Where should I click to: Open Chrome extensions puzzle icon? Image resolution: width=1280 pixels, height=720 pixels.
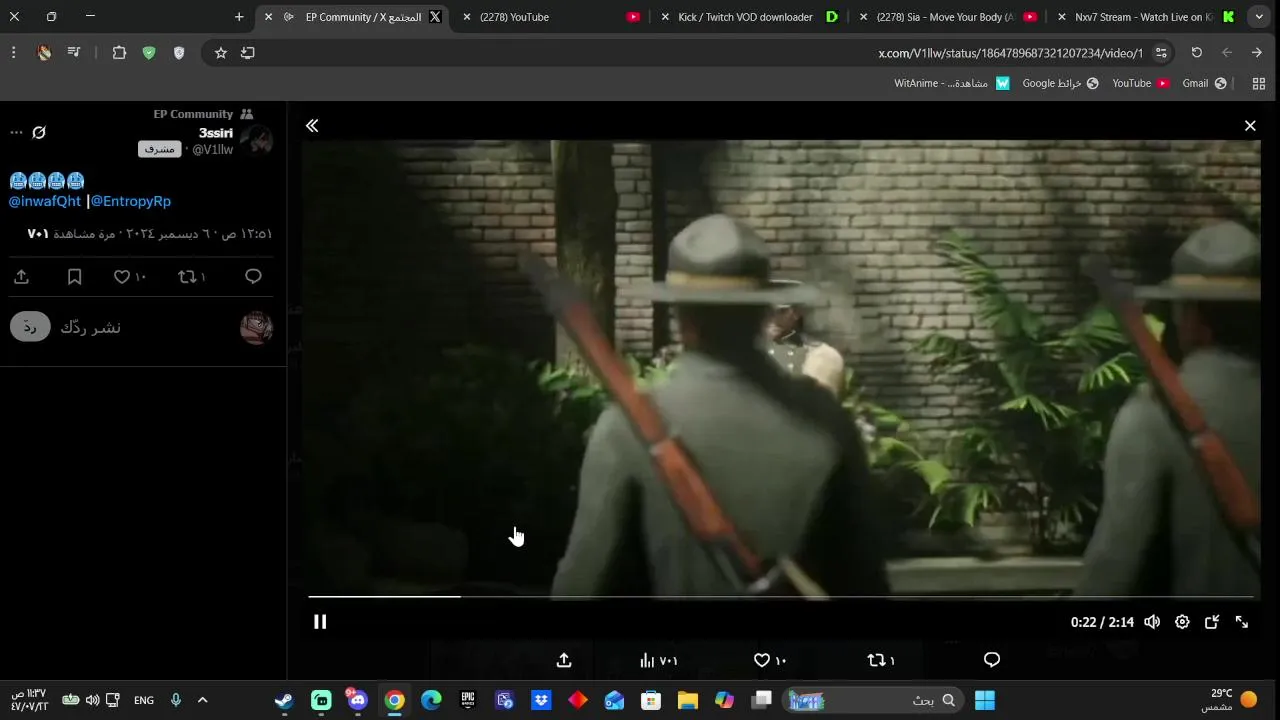coord(119,53)
